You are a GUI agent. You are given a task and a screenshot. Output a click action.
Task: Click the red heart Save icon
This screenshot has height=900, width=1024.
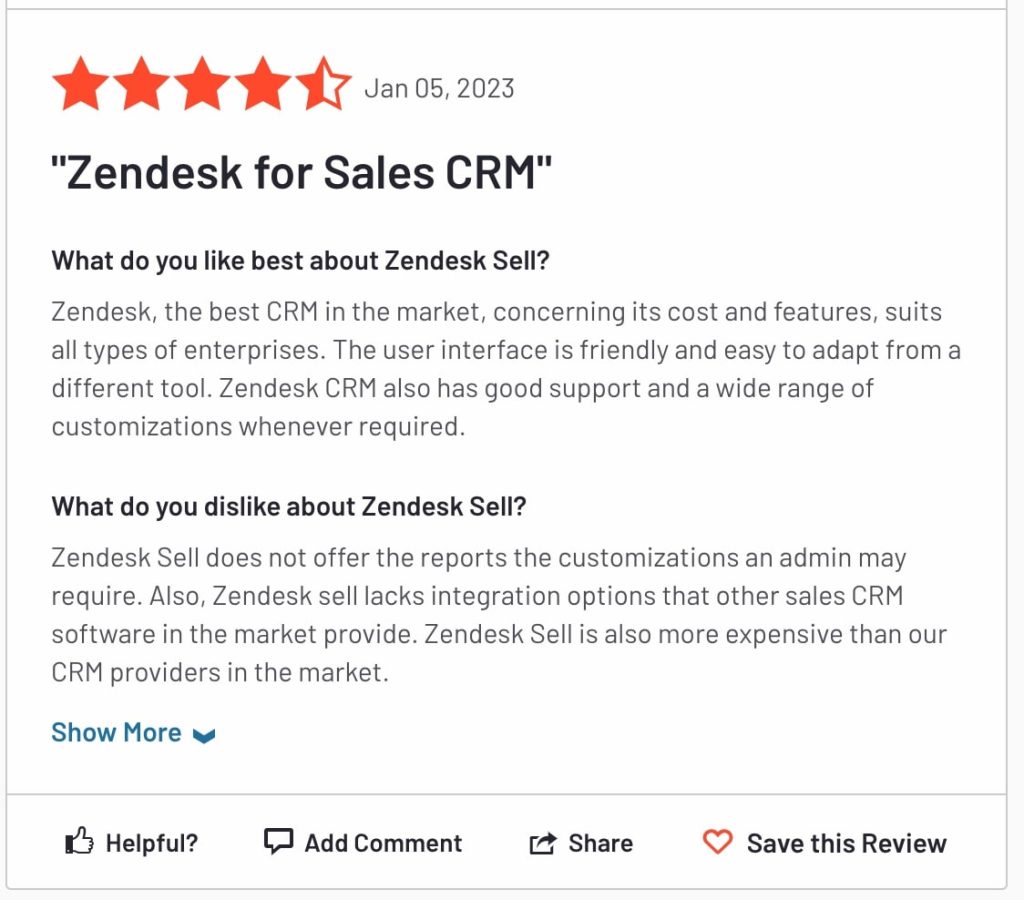[718, 842]
